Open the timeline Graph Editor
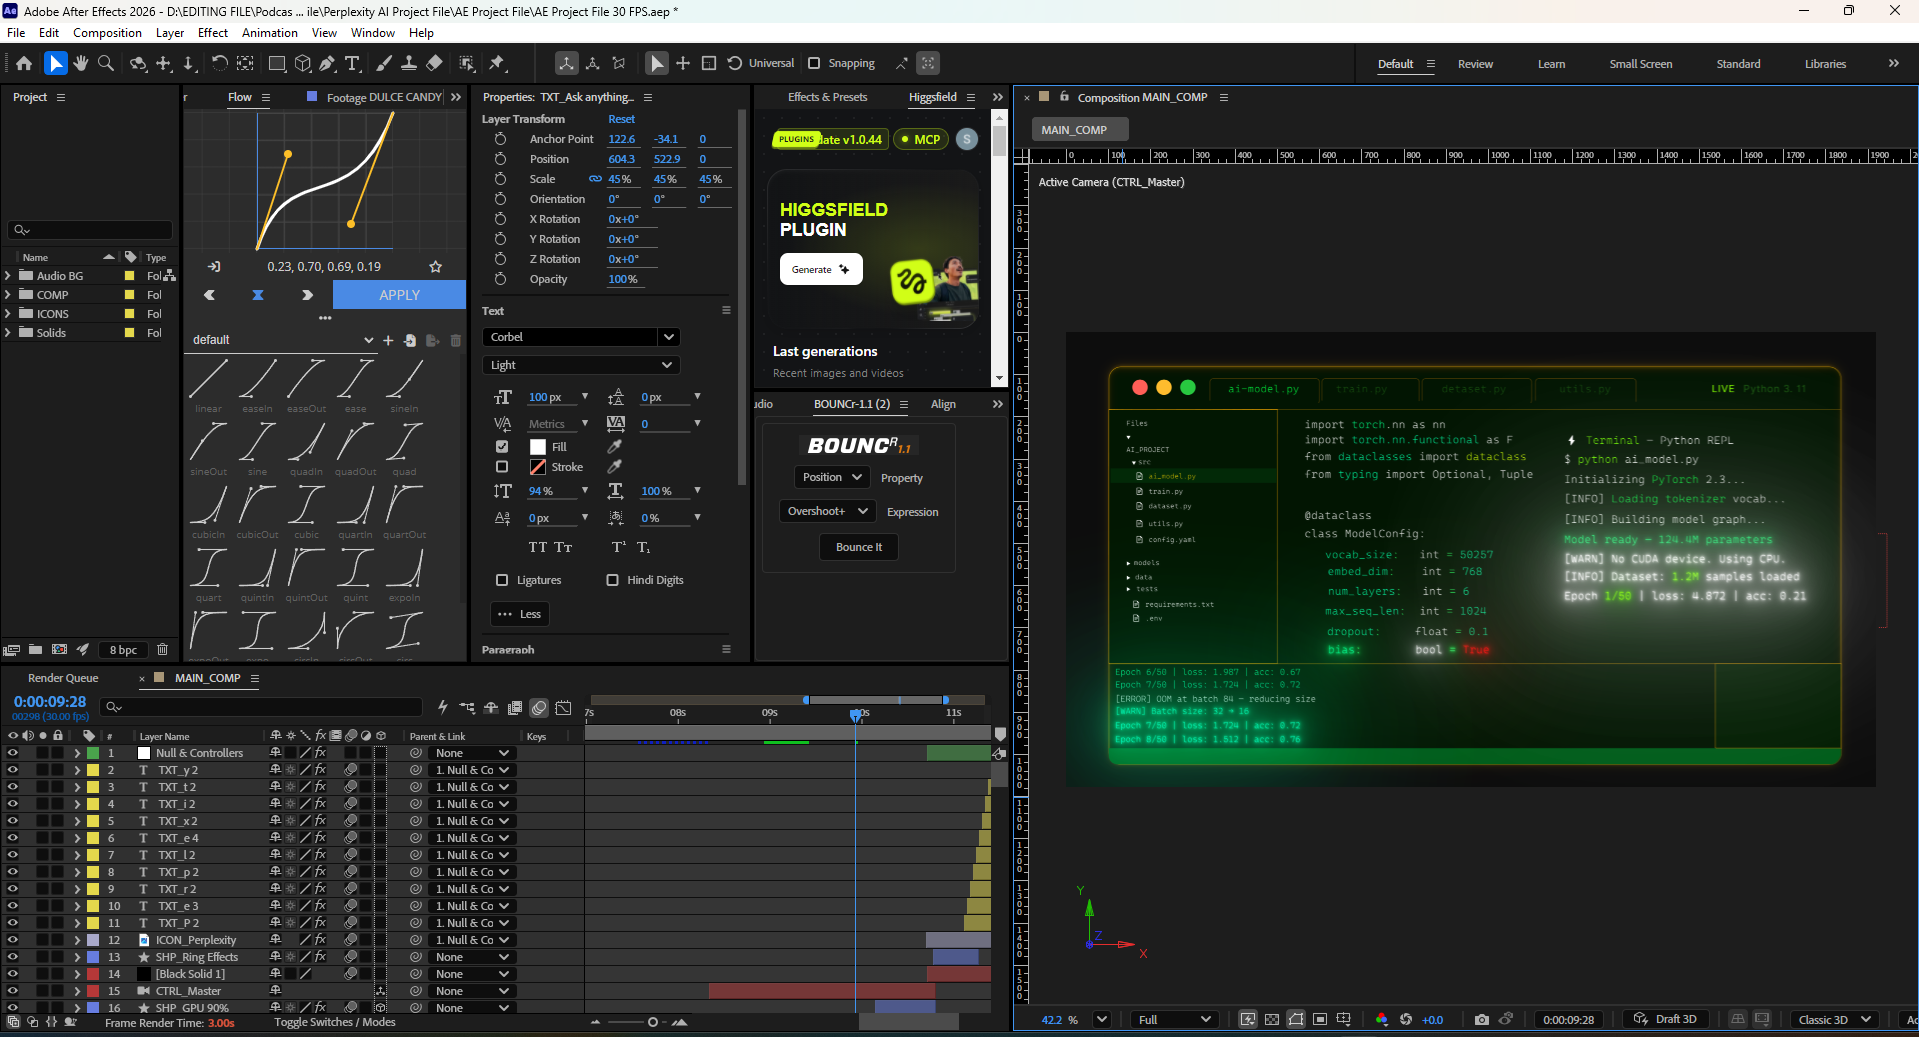 (564, 708)
